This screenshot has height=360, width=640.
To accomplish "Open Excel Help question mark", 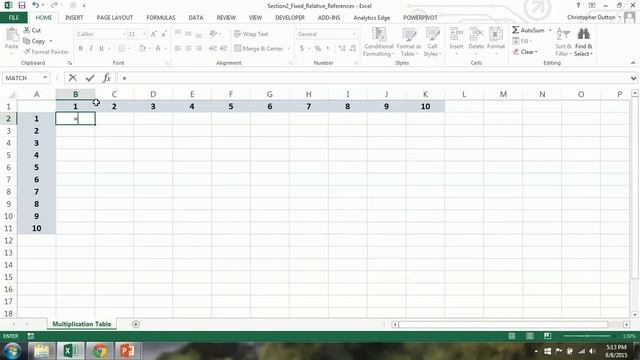I will click(x=578, y=5).
